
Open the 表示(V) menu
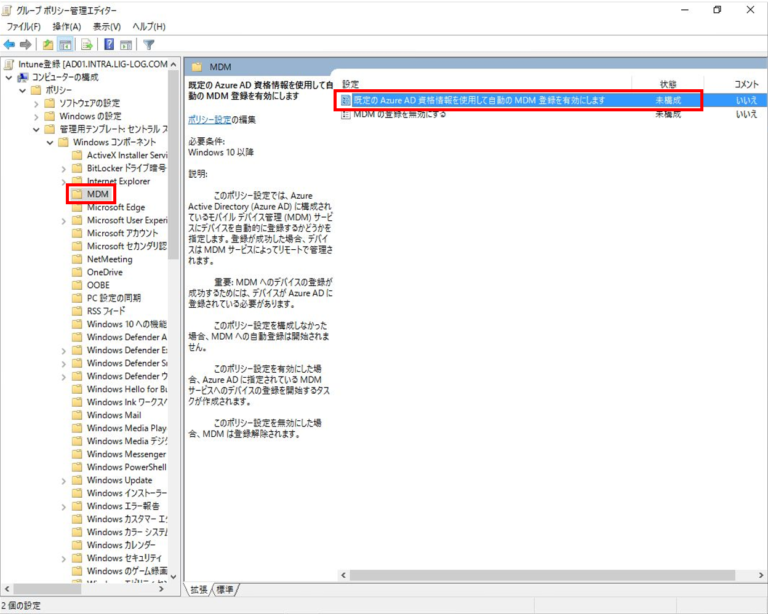[107, 26]
